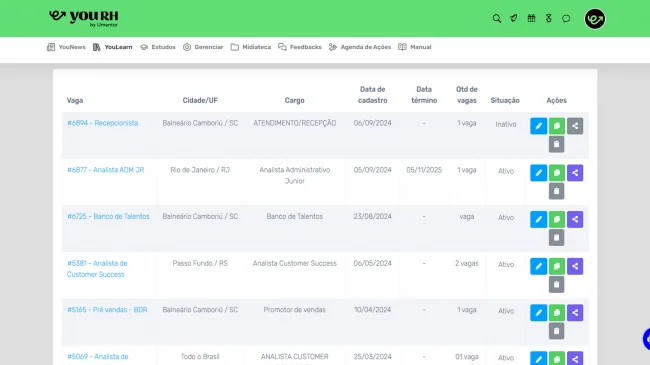The height and width of the screenshot is (365, 650).
Task: Open vacancy link #6725 - Banco de Talentos
Action: pos(108,217)
